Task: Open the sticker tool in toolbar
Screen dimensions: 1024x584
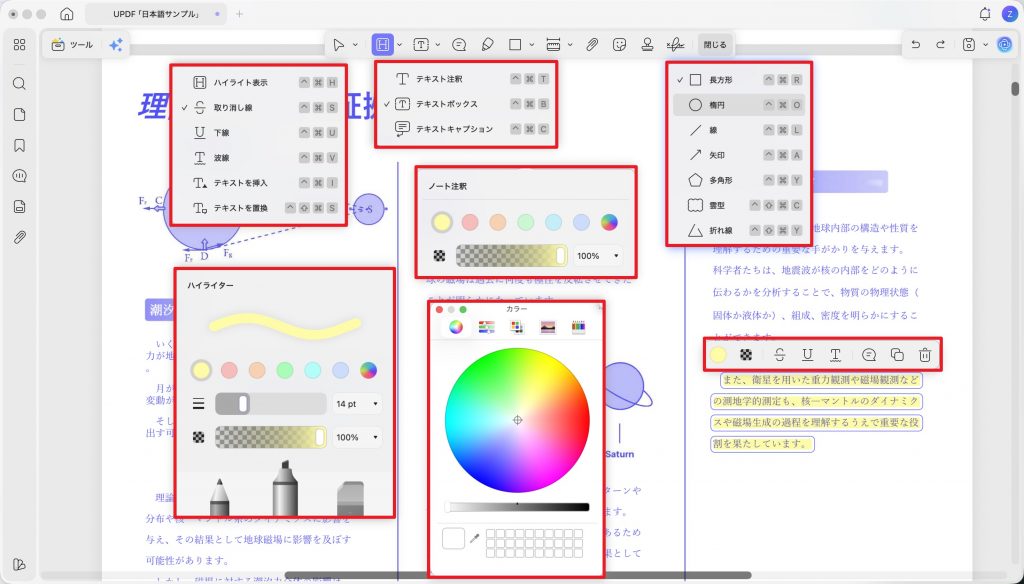Action: tap(620, 44)
